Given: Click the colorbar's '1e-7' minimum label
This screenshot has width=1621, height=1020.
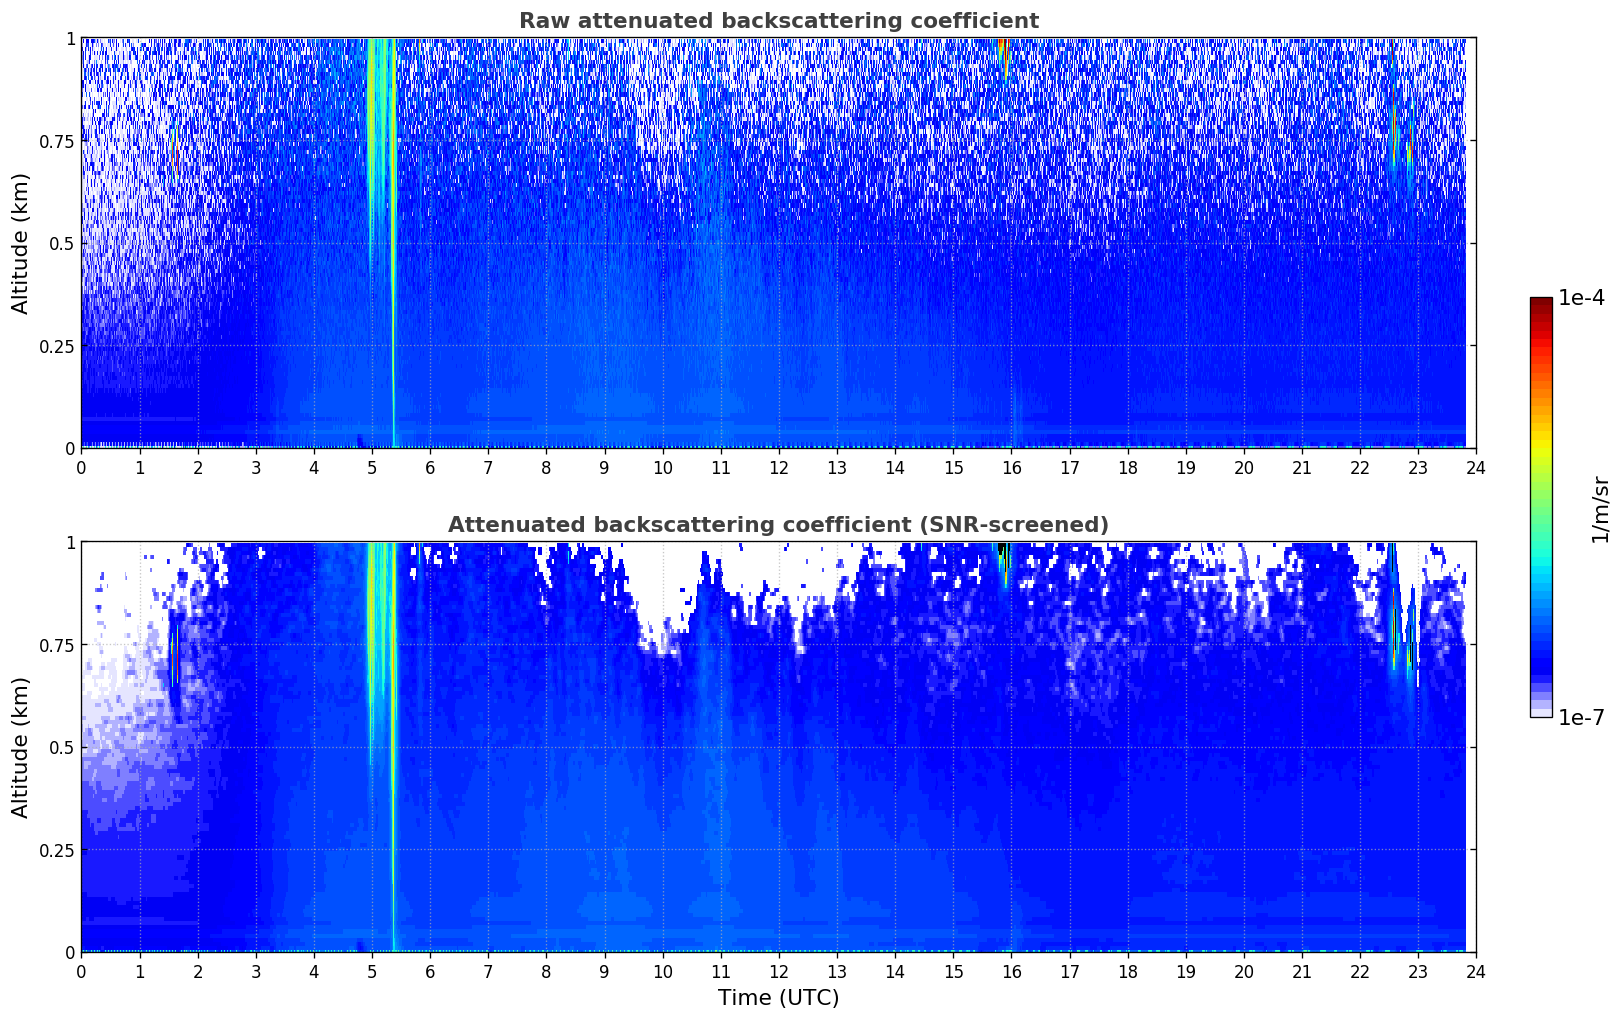Looking at the screenshot, I should (1581, 718).
